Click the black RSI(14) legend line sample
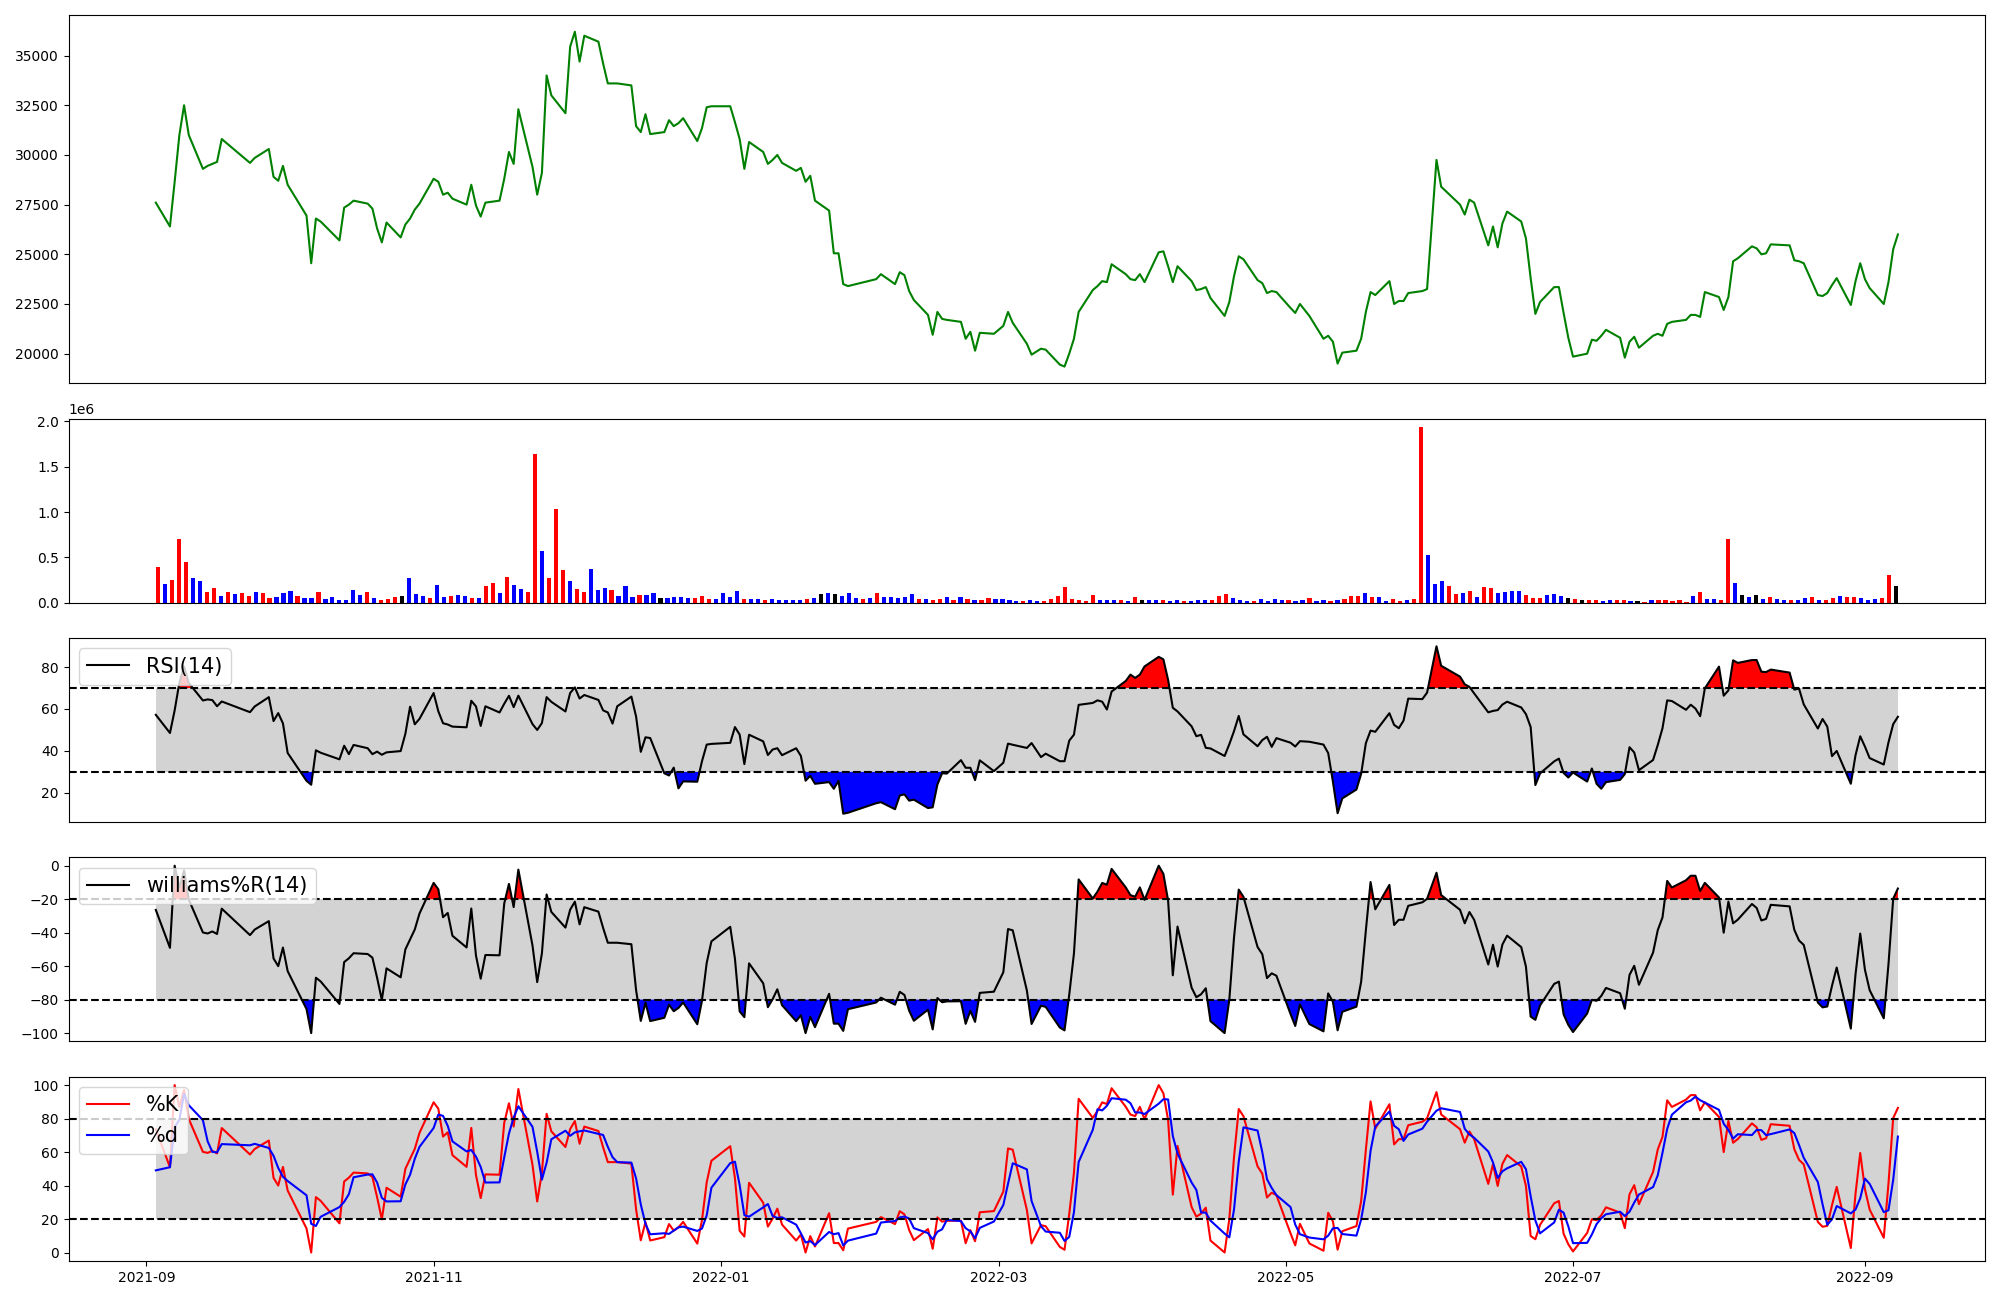Screen dimensions: 2000x1300 (x=108, y=666)
